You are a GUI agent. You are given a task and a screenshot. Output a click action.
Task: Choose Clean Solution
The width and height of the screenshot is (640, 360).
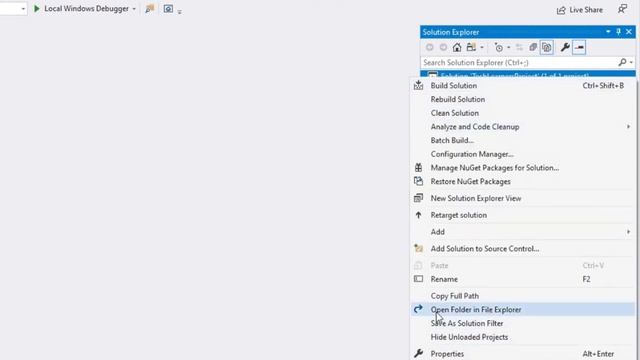522,113
